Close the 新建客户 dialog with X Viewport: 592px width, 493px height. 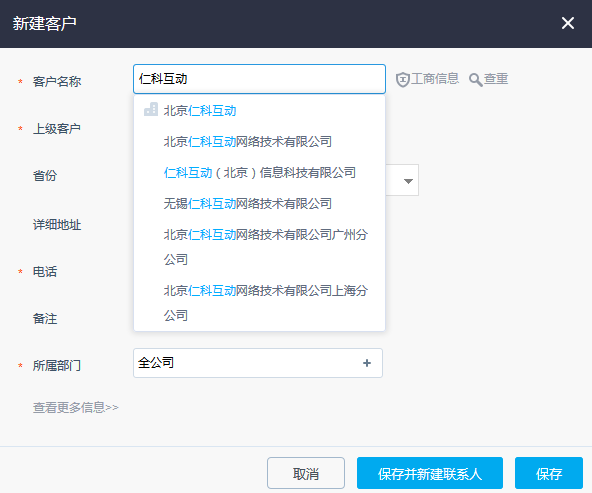pyautogui.click(x=567, y=23)
